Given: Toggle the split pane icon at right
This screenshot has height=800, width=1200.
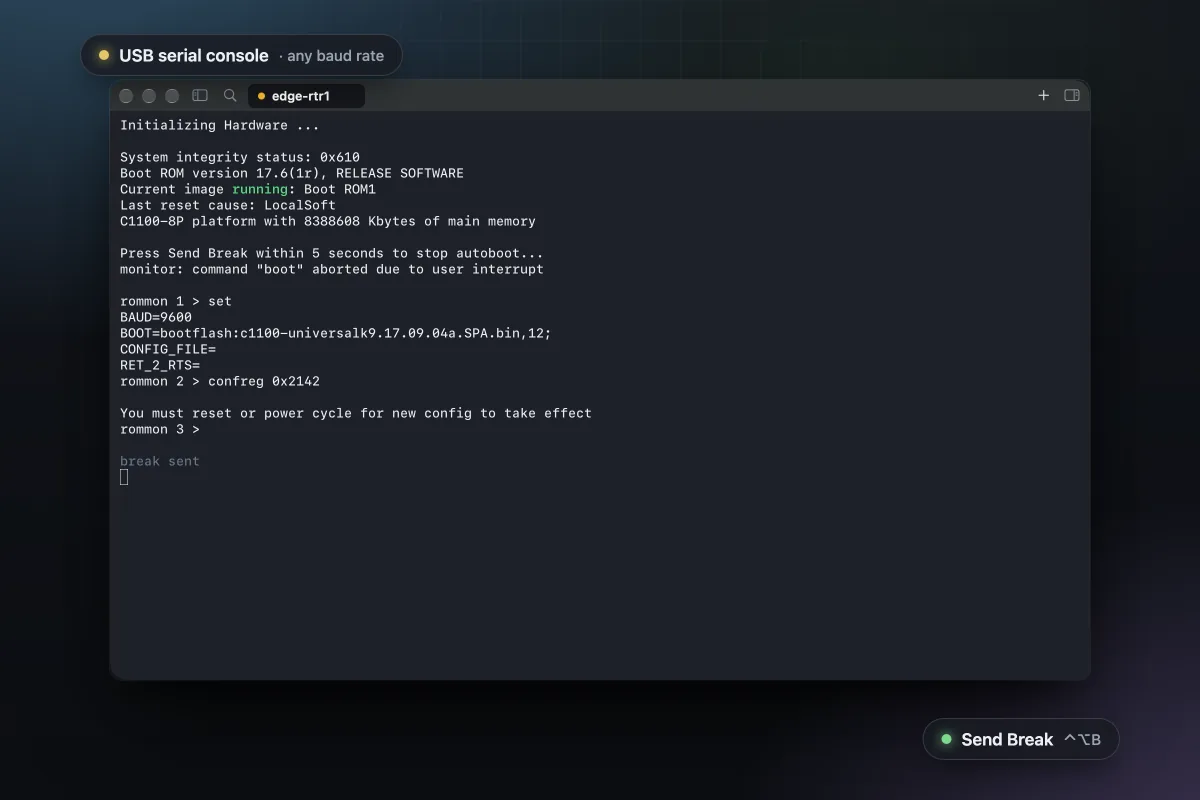Looking at the screenshot, I should click(1072, 96).
